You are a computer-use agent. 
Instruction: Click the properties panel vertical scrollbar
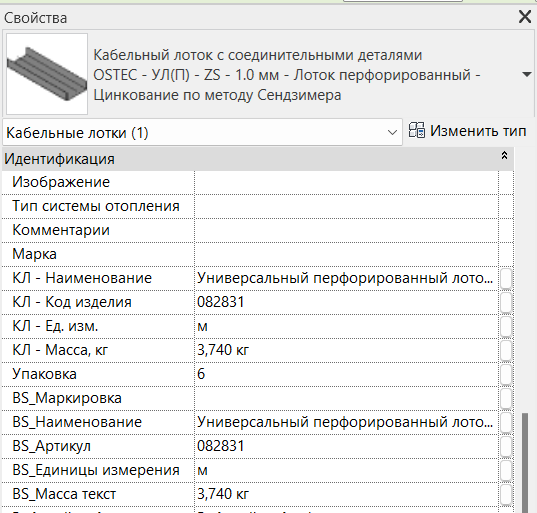pos(525,463)
